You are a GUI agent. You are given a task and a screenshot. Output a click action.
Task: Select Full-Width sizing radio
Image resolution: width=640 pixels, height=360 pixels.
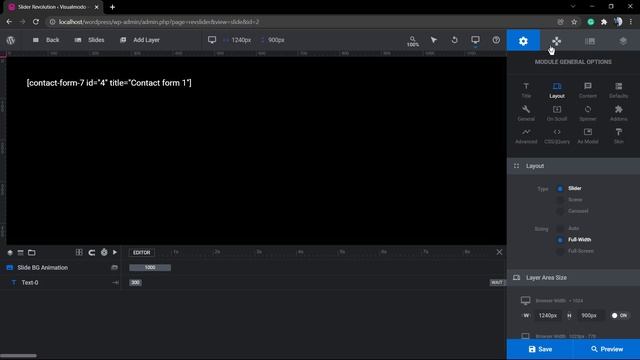click(560, 240)
